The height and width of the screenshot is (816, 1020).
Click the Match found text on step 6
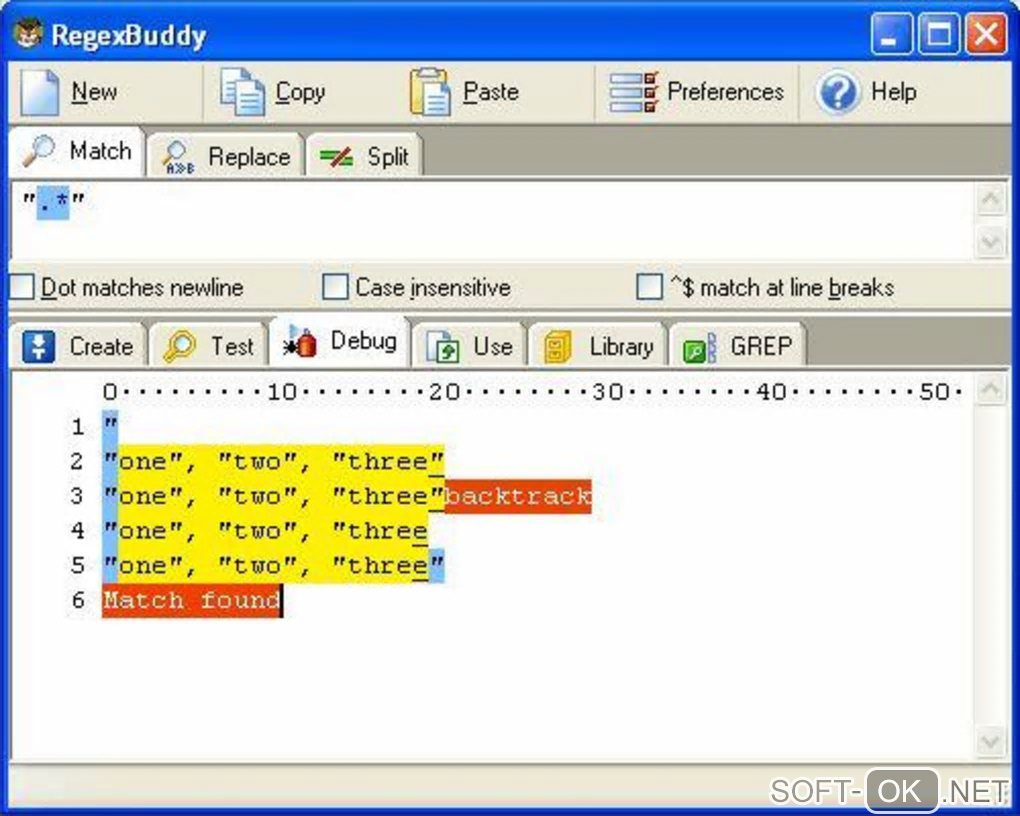coord(192,600)
